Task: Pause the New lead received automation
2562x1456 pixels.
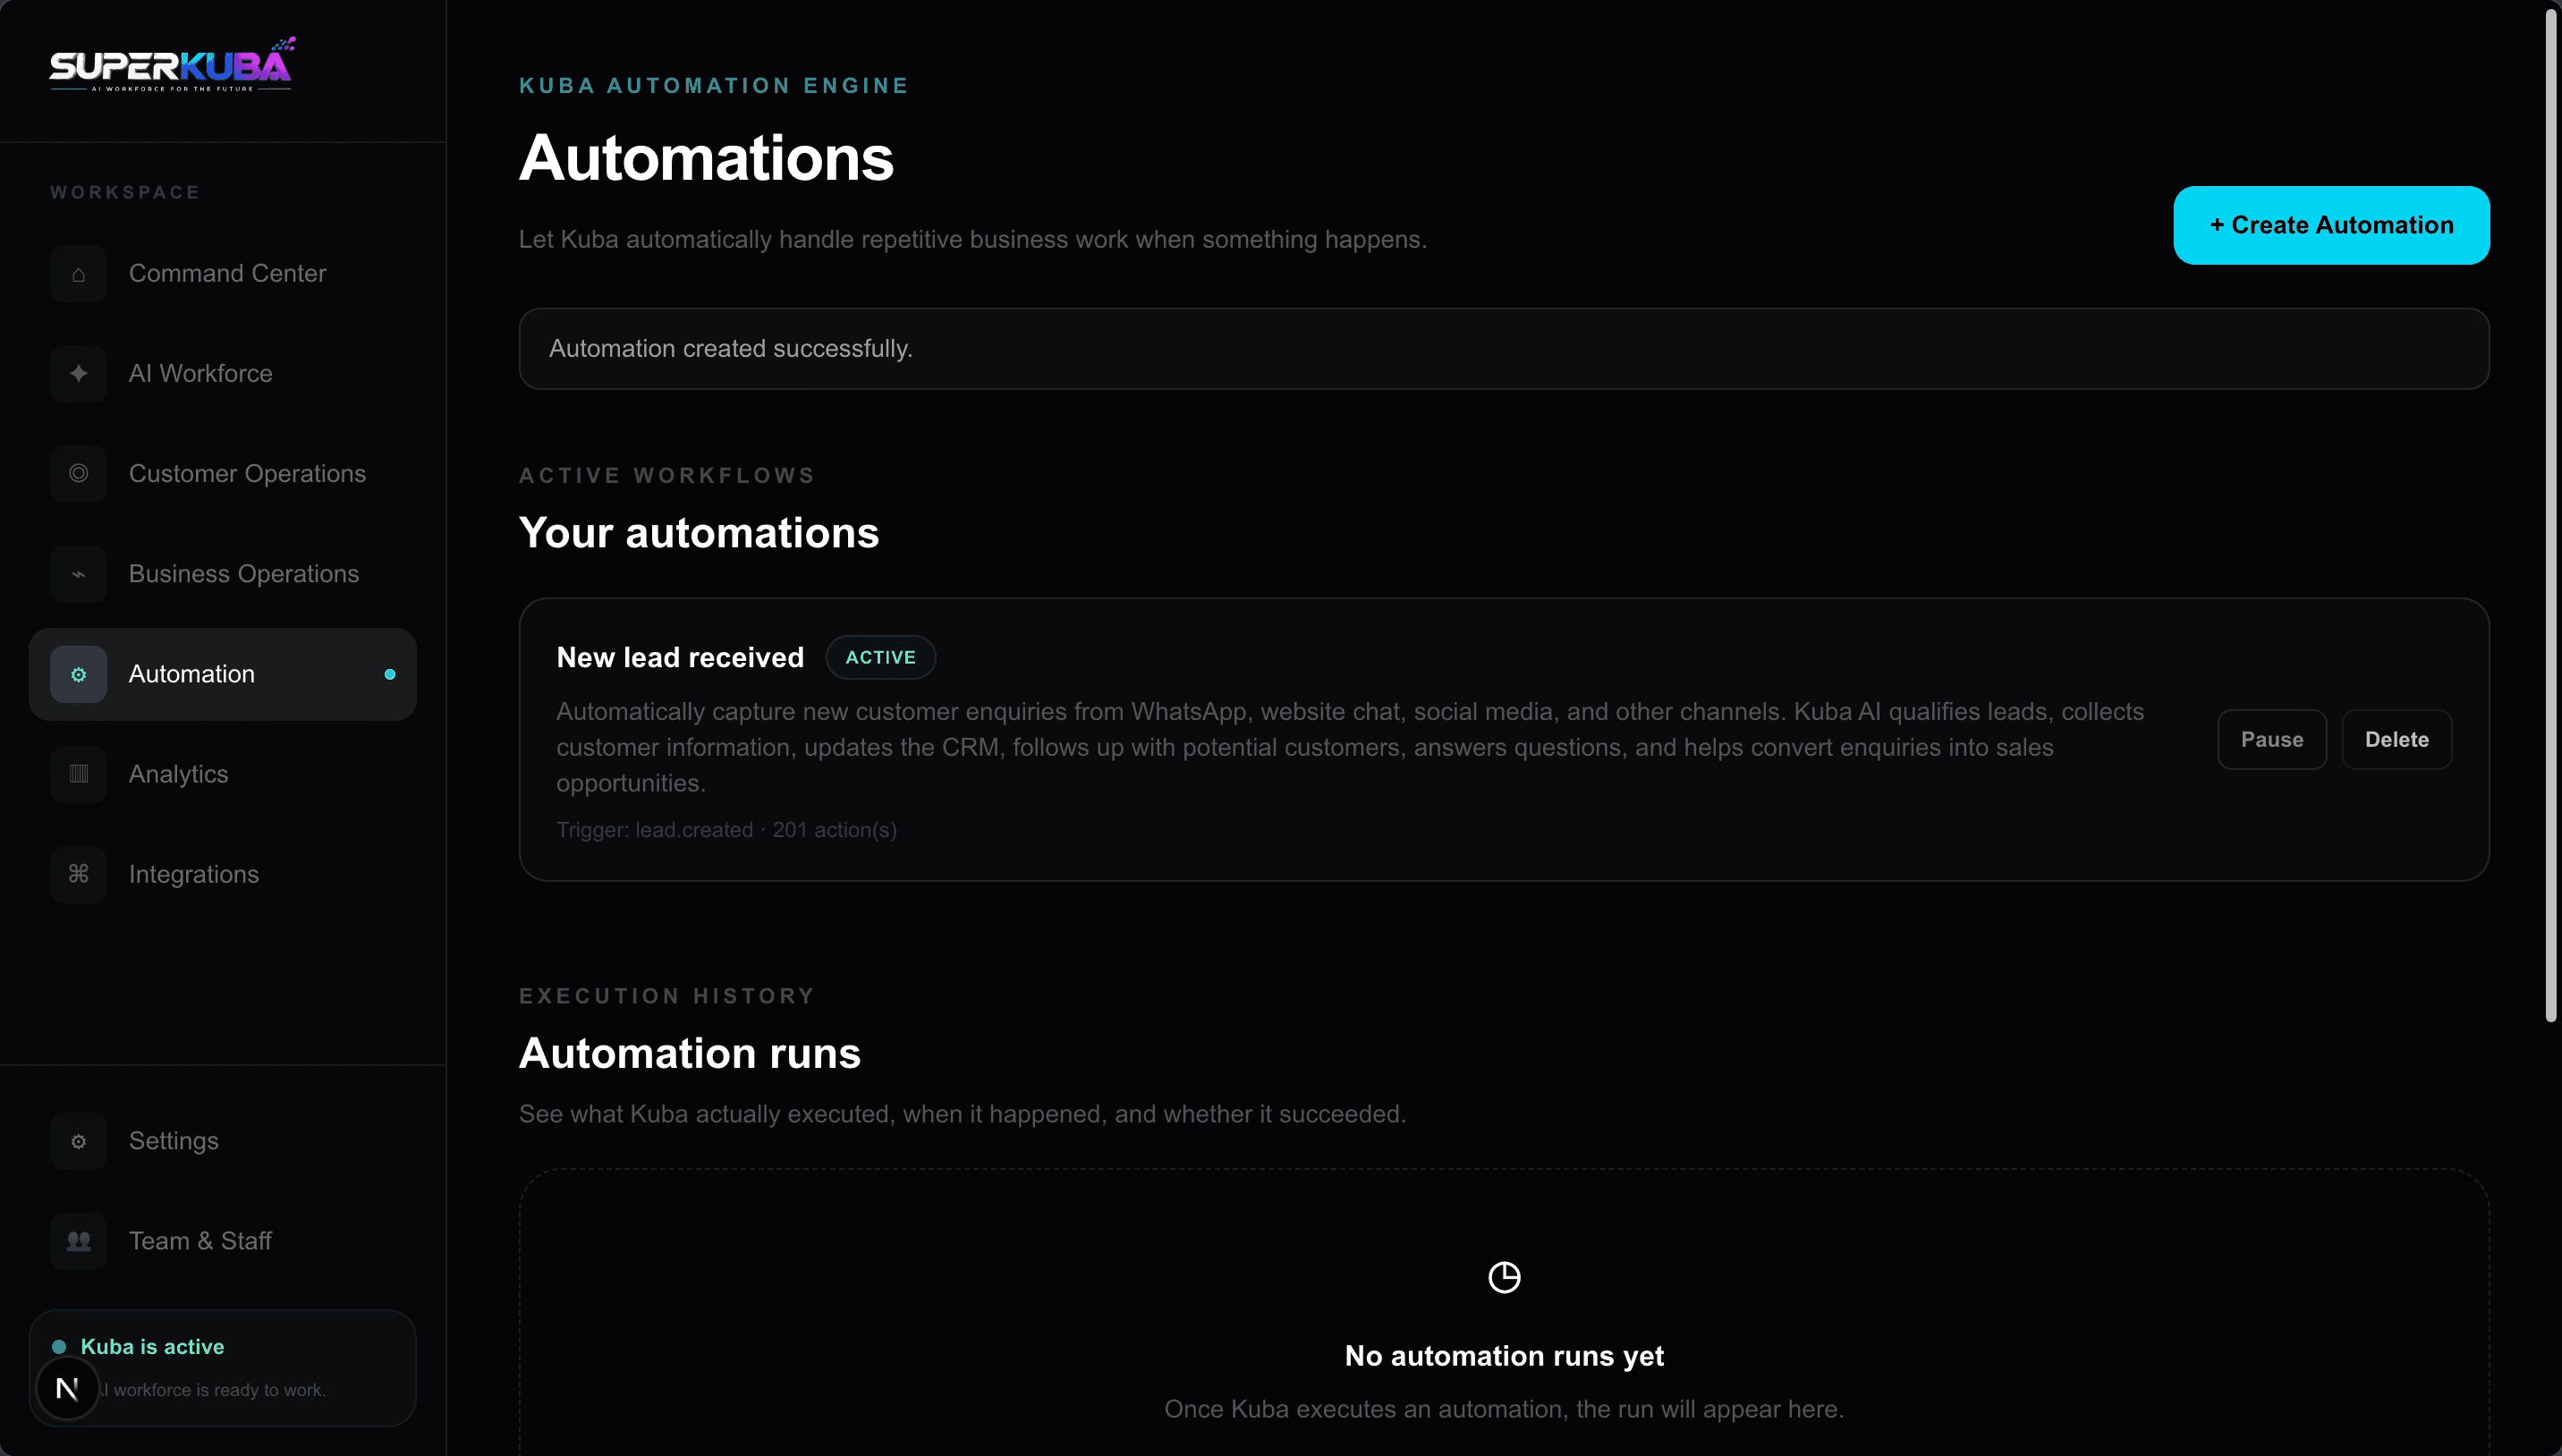Action: click(2272, 739)
